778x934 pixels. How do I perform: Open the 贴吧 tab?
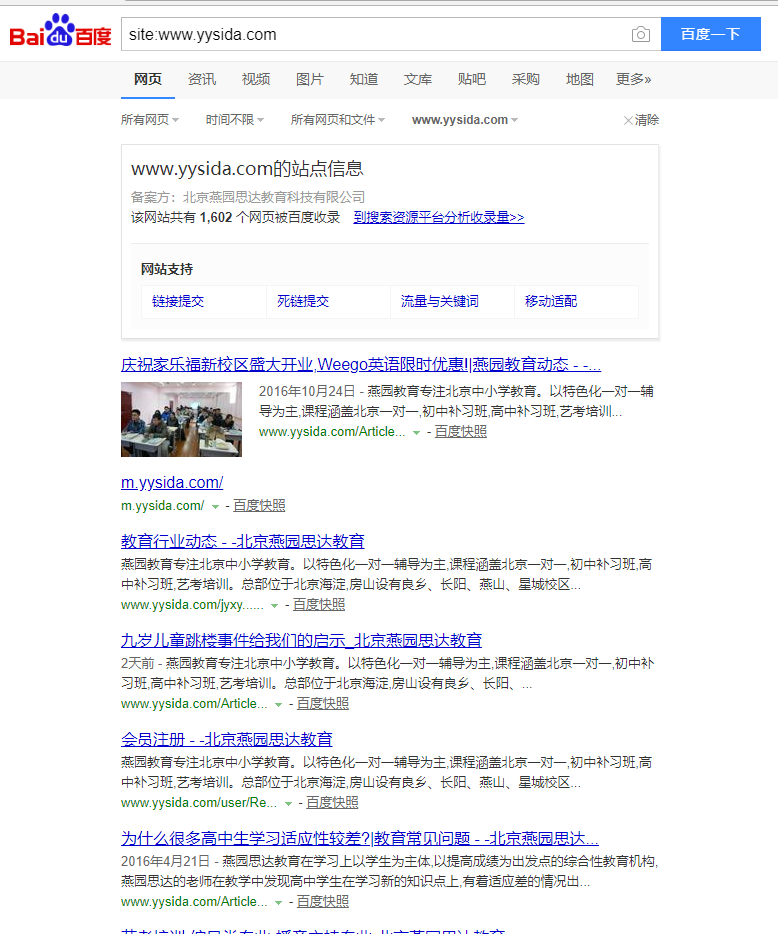[x=472, y=79]
